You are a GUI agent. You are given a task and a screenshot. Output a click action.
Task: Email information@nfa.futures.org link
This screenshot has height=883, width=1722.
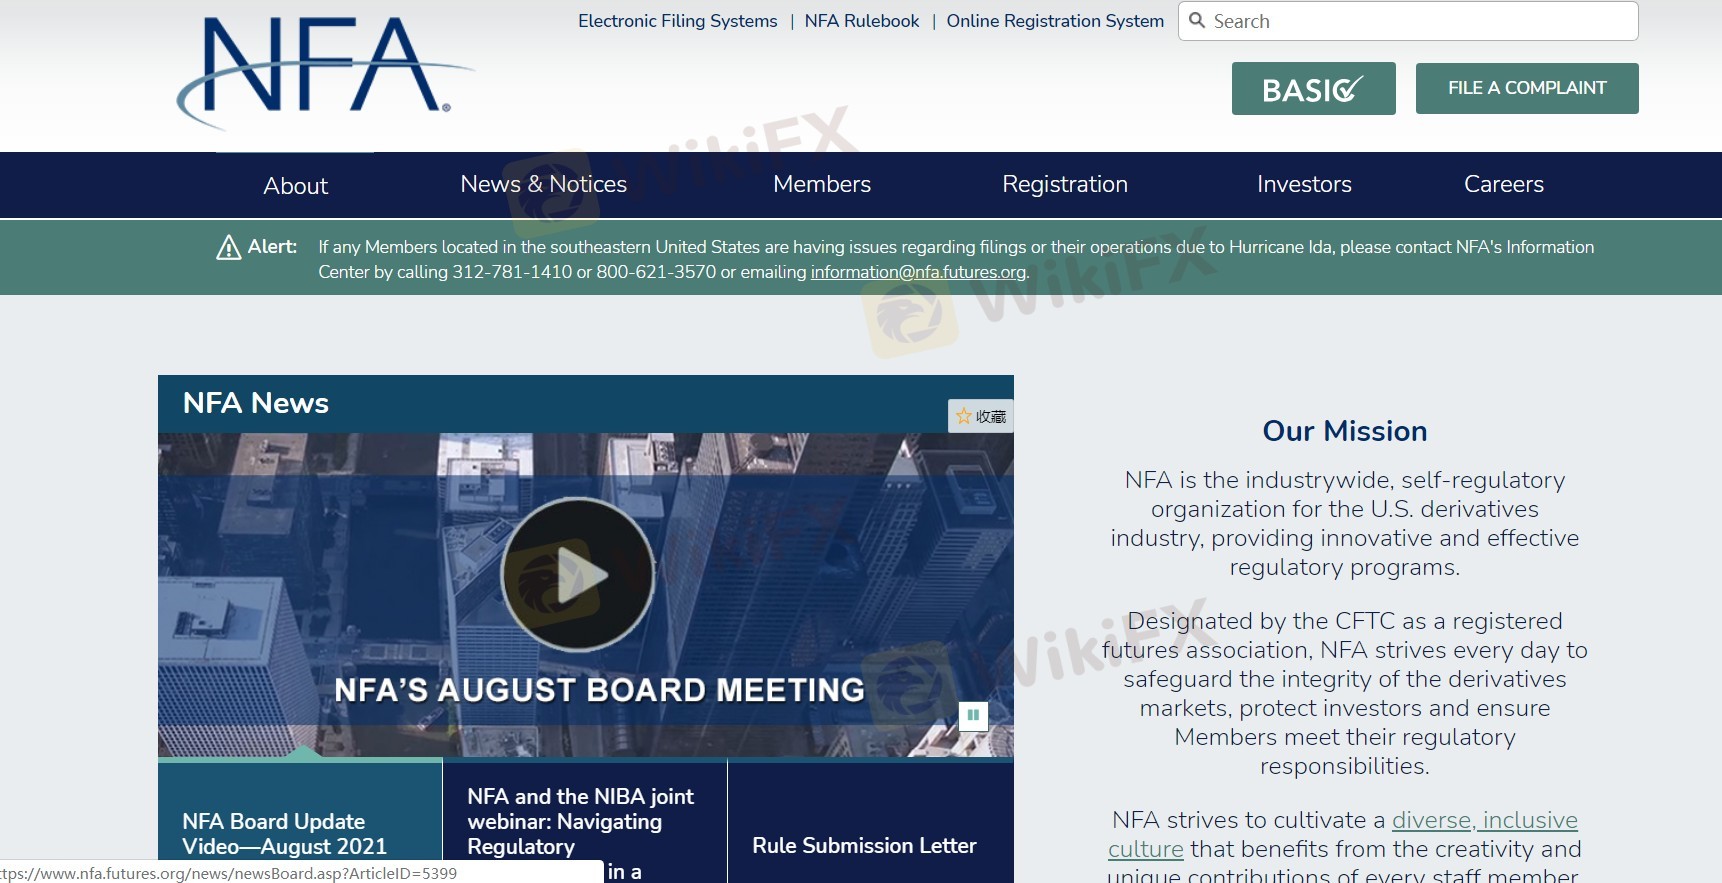917,272
